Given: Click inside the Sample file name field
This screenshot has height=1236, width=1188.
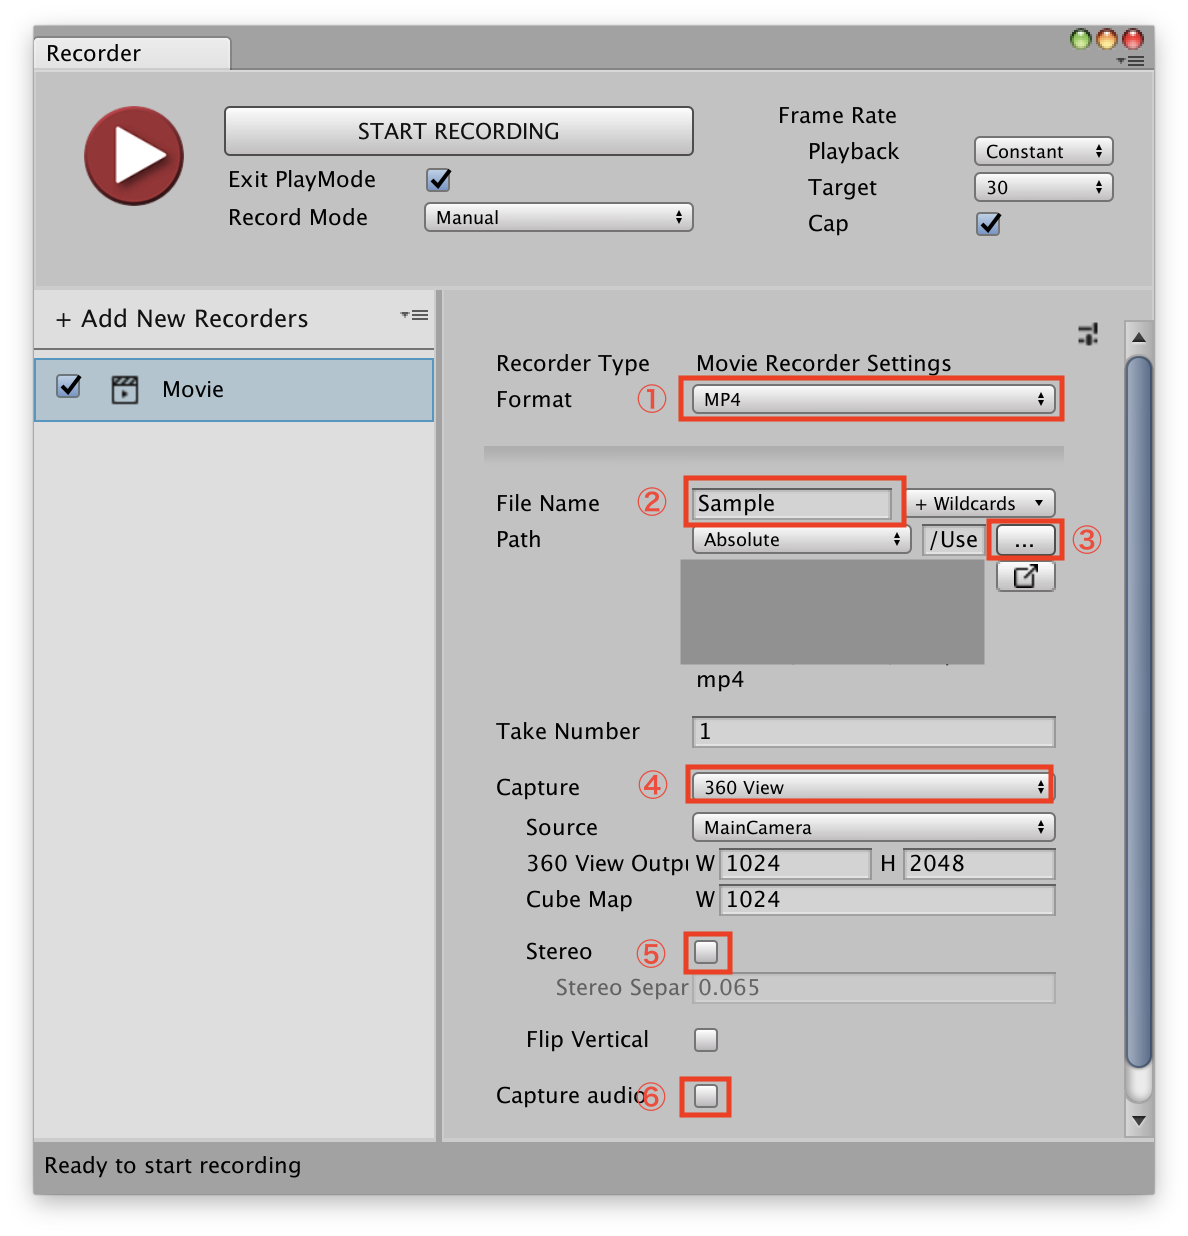Looking at the screenshot, I should pyautogui.click(x=790, y=503).
